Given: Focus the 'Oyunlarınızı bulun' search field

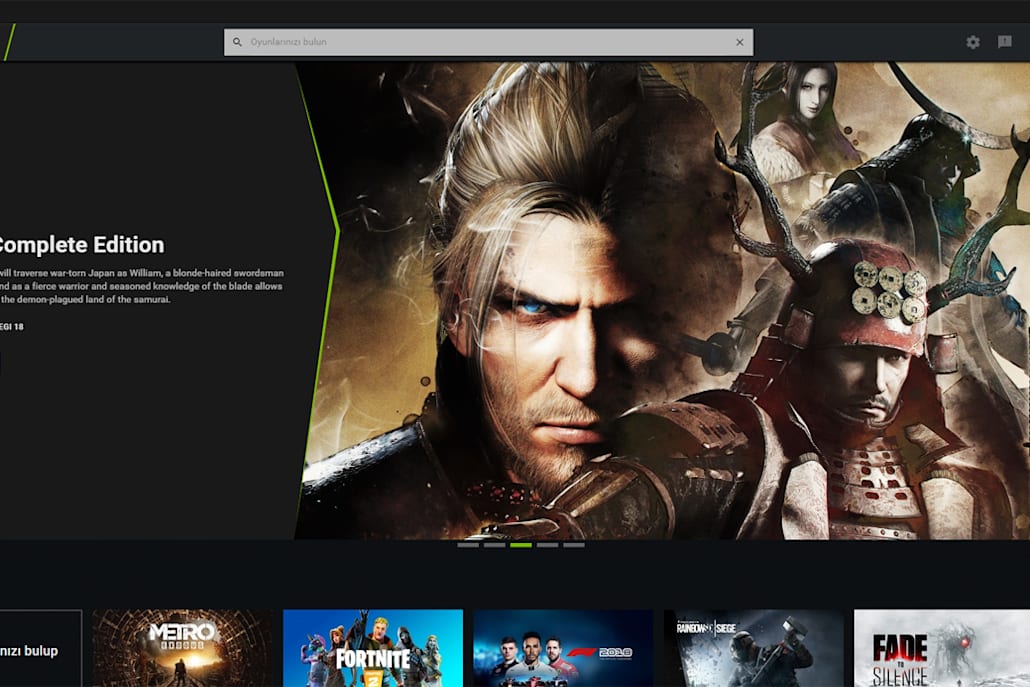Looking at the screenshot, I should [489, 42].
